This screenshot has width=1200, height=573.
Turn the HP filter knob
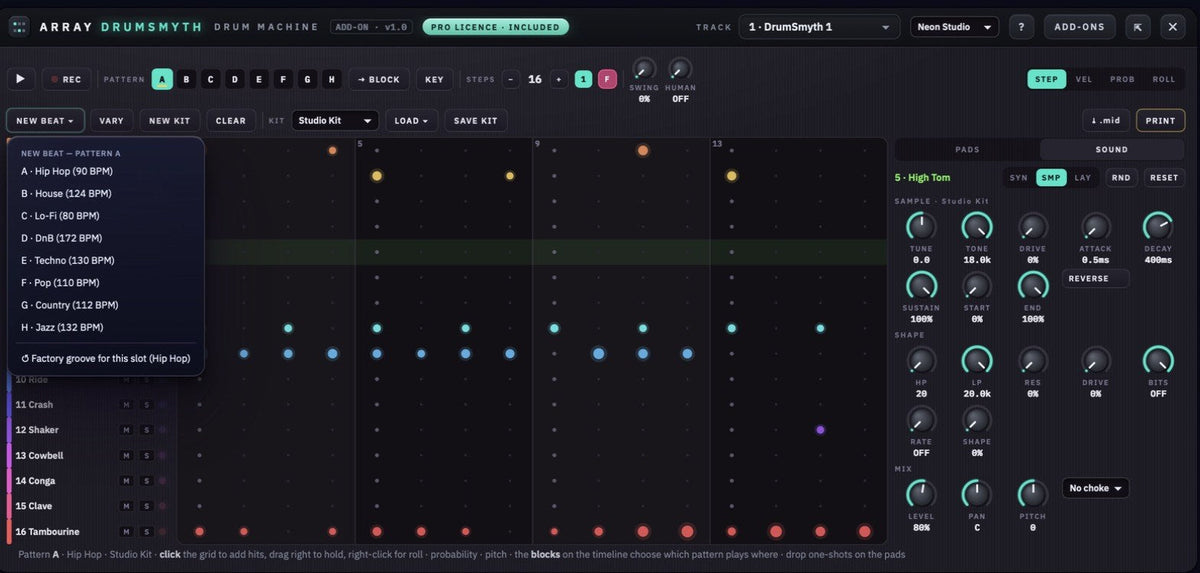921,361
